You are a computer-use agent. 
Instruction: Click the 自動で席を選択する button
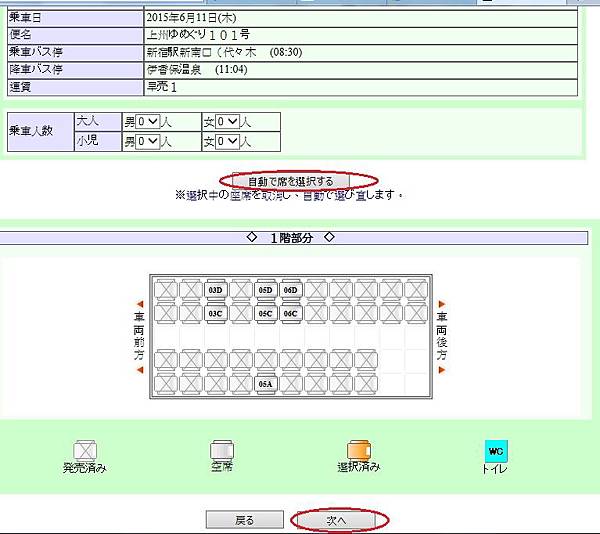(x=291, y=181)
